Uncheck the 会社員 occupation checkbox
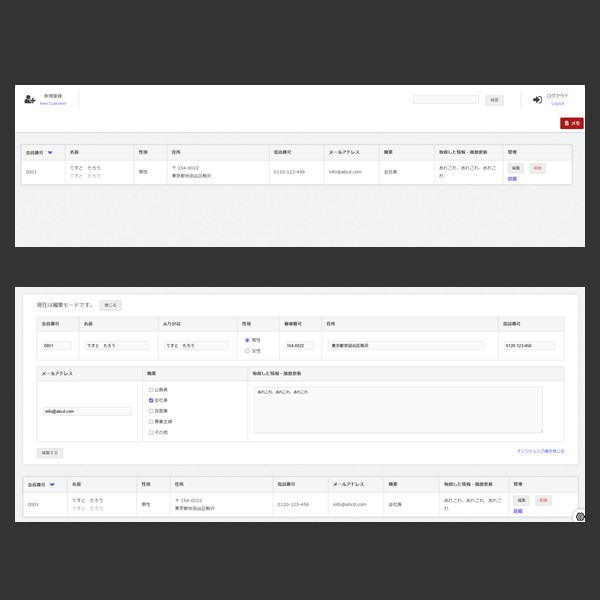The width and height of the screenshot is (600, 600). click(x=151, y=400)
